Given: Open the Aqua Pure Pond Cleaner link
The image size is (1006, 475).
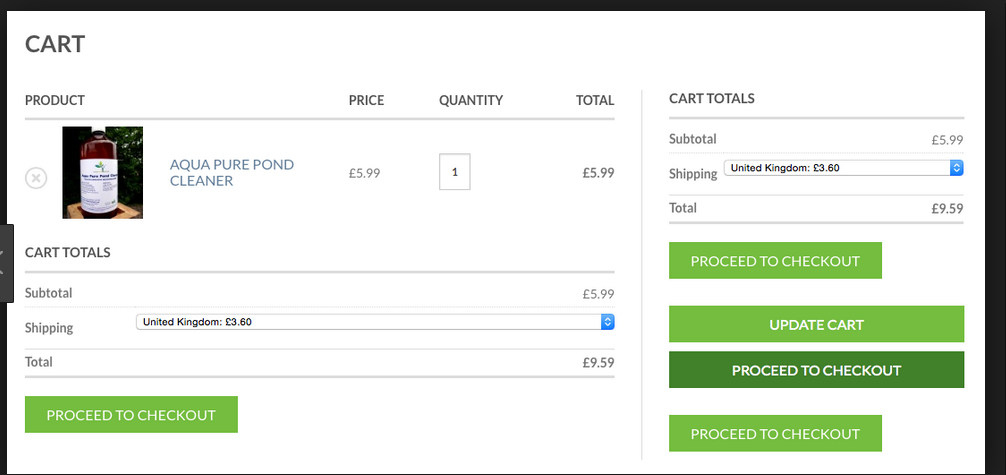Looking at the screenshot, I should click(x=232, y=172).
